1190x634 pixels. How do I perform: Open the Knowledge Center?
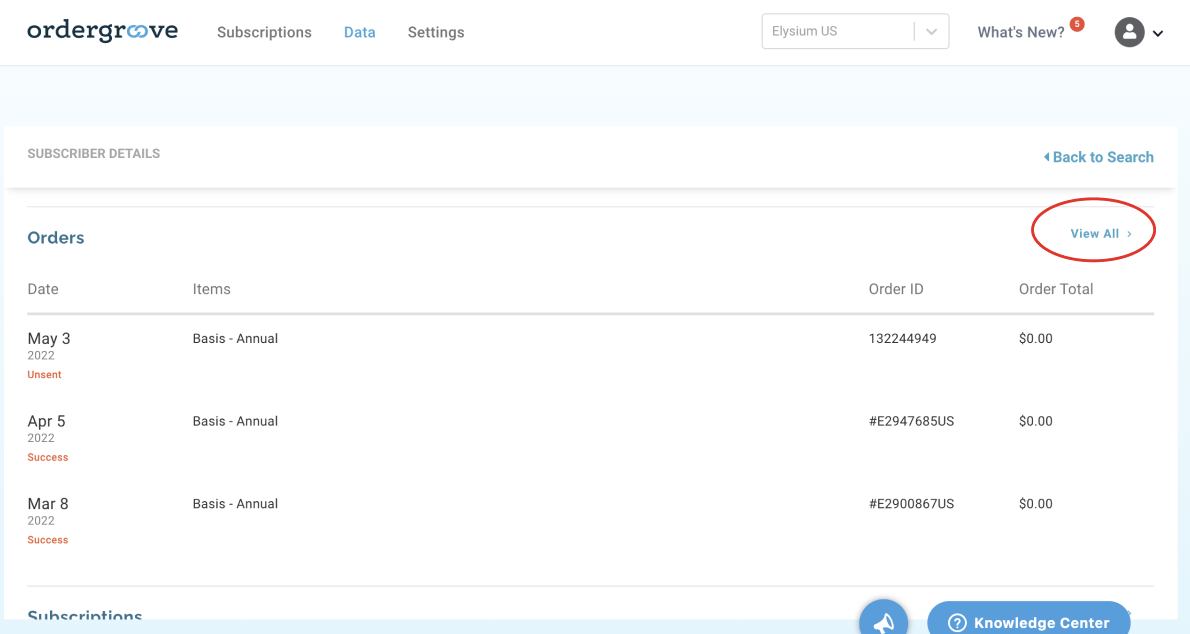click(x=1040, y=622)
